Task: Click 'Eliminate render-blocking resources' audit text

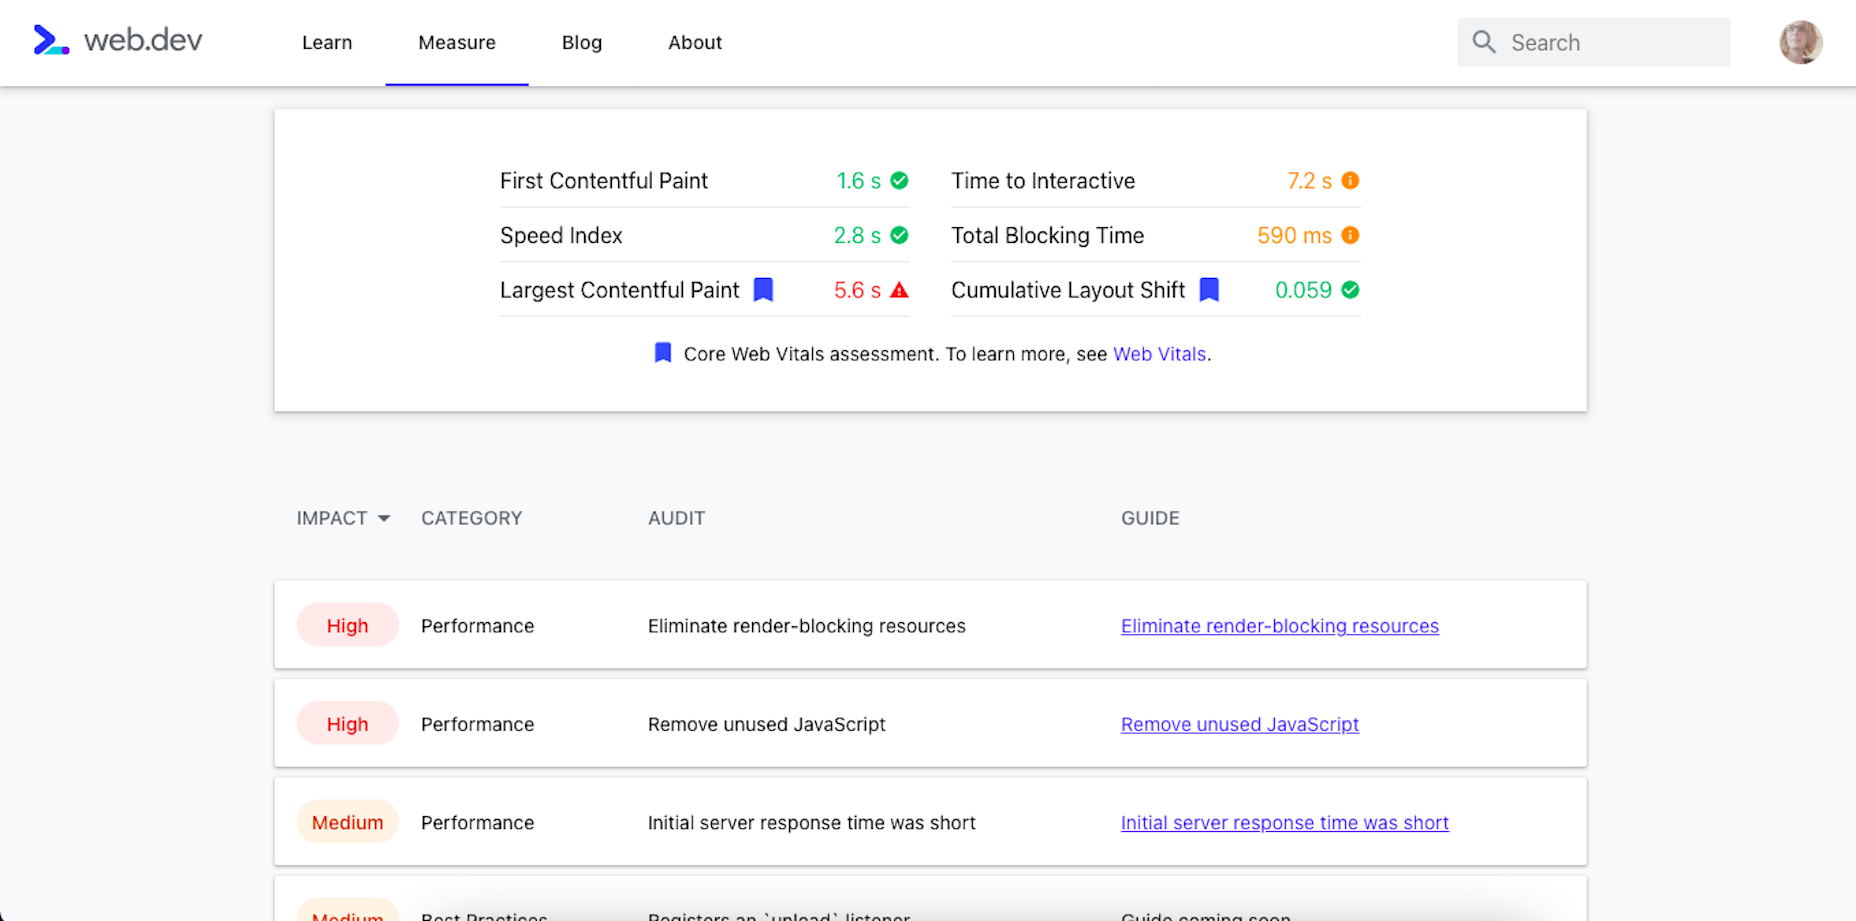Action: [x=807, y=626]
